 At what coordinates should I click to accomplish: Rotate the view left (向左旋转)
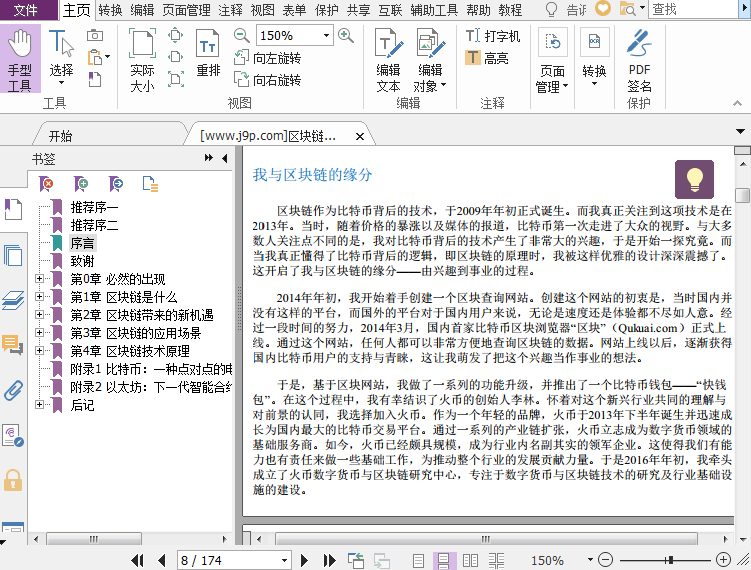point(267,58)
